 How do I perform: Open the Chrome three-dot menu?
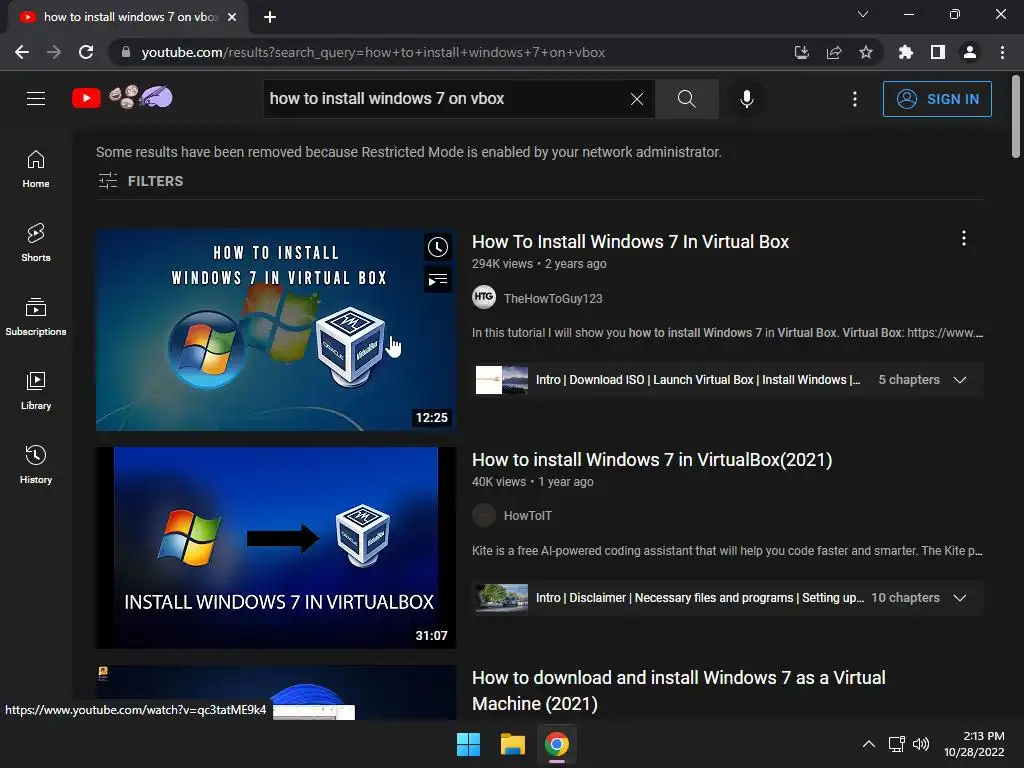pyautogui.click(x=1002, y=52)
